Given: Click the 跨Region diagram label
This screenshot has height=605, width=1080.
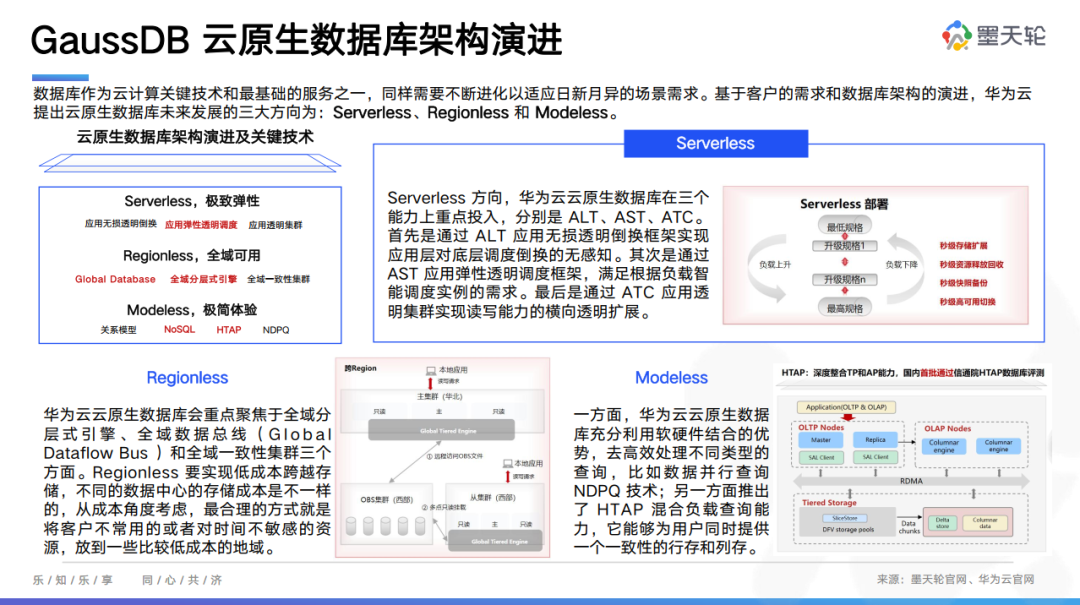Looking at the screenshot, I should point(360,368).
